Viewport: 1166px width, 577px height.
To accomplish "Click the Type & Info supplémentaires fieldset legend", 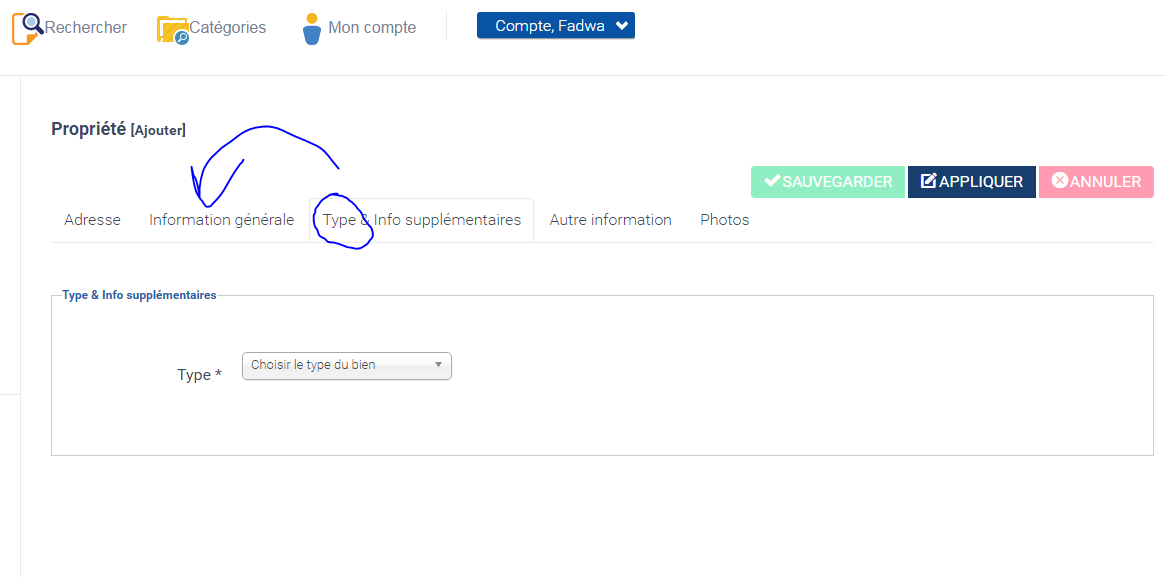I will (139, 295).
